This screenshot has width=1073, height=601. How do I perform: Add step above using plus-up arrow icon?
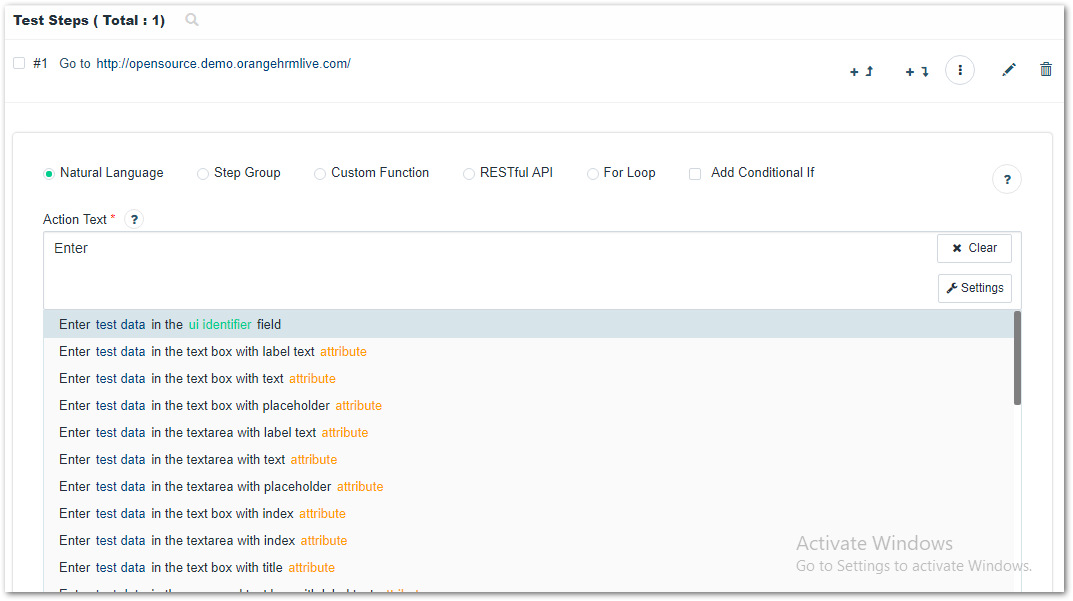(x=862, y=71)
